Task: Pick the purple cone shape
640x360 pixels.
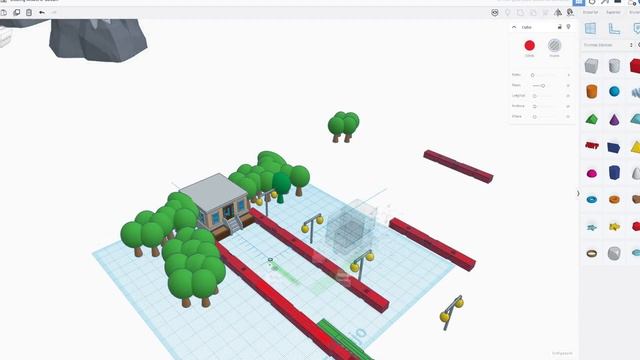Action: 614,119
